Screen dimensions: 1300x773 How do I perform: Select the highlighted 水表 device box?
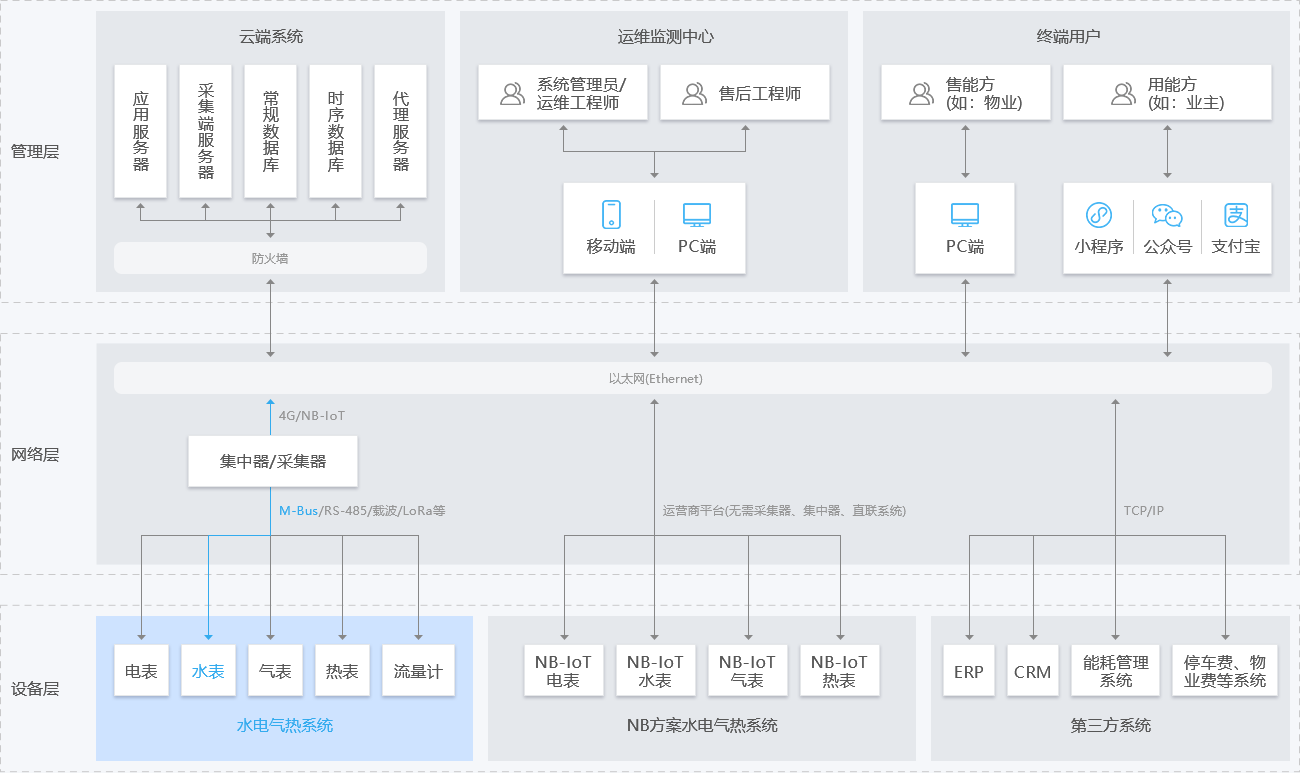pos(208,671)
